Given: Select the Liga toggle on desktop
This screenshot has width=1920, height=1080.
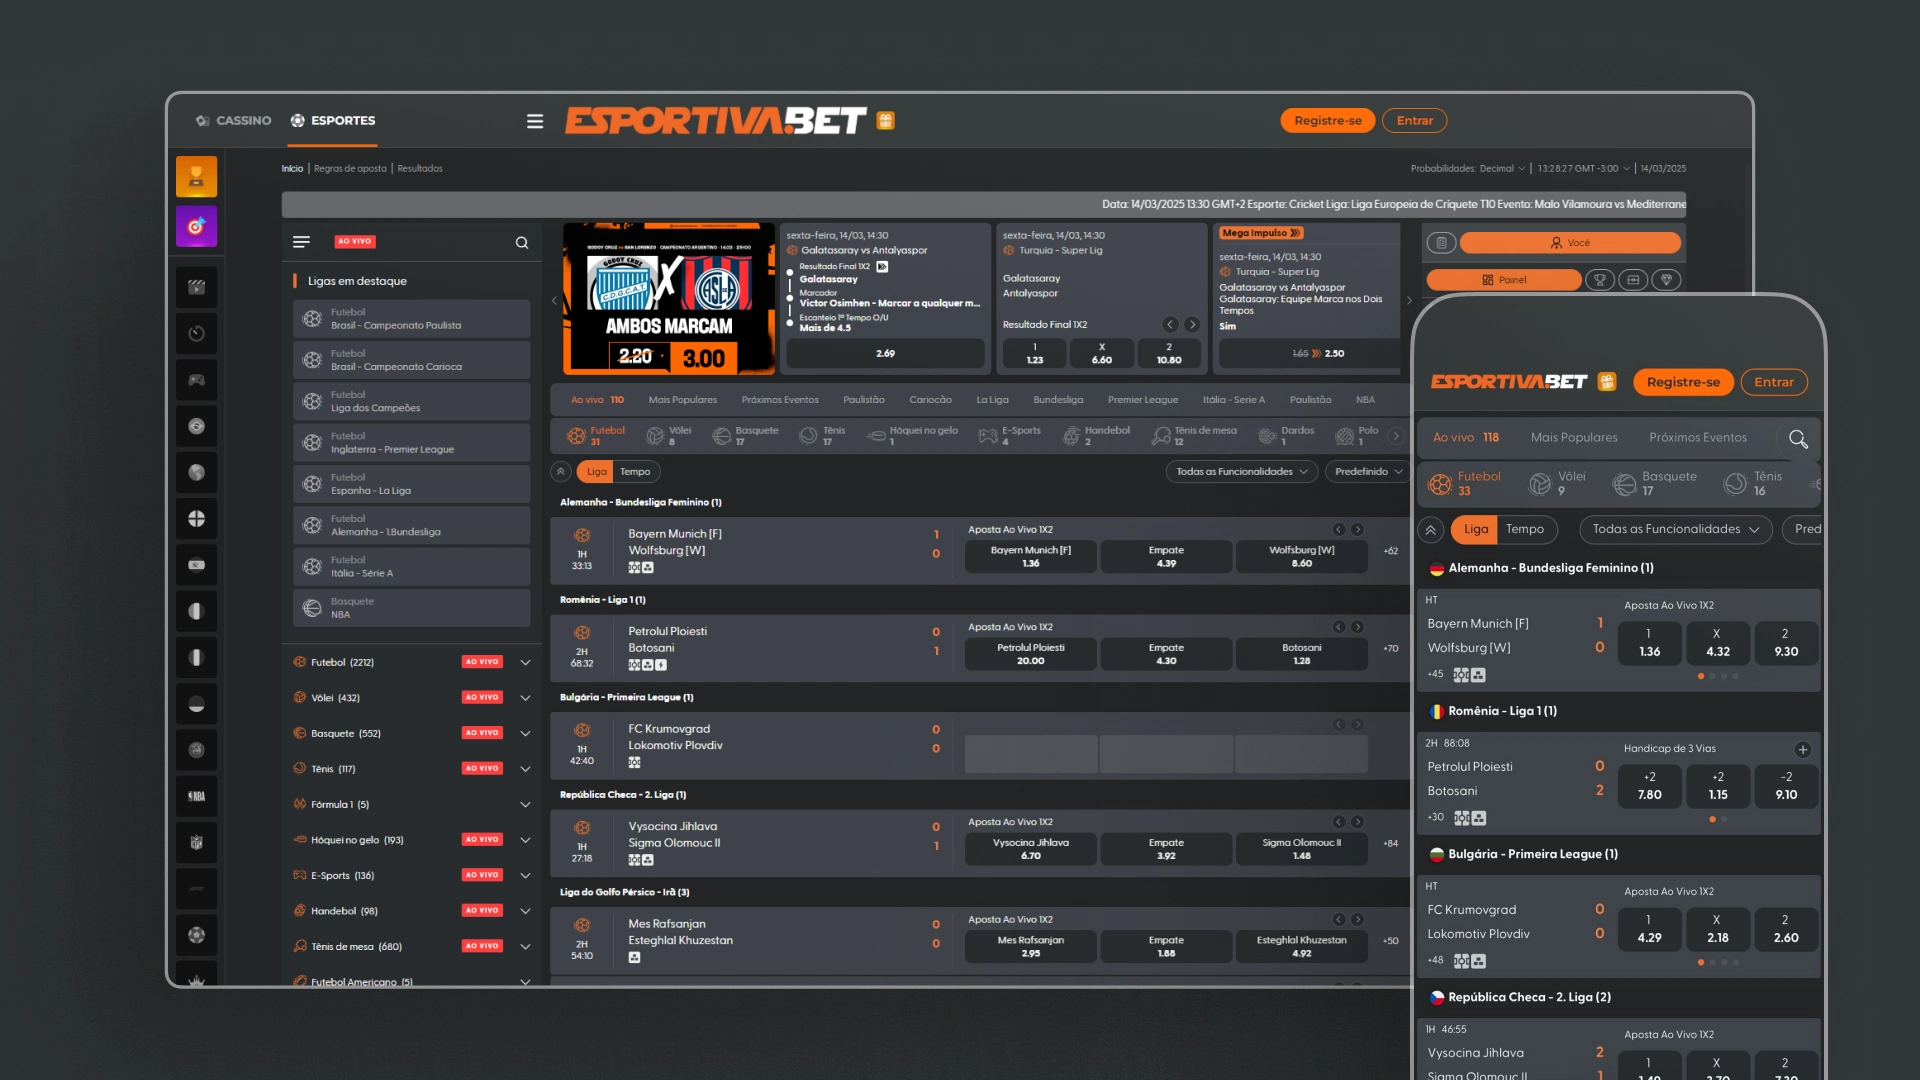Looking at the screenshot, I should pos(597,472).
